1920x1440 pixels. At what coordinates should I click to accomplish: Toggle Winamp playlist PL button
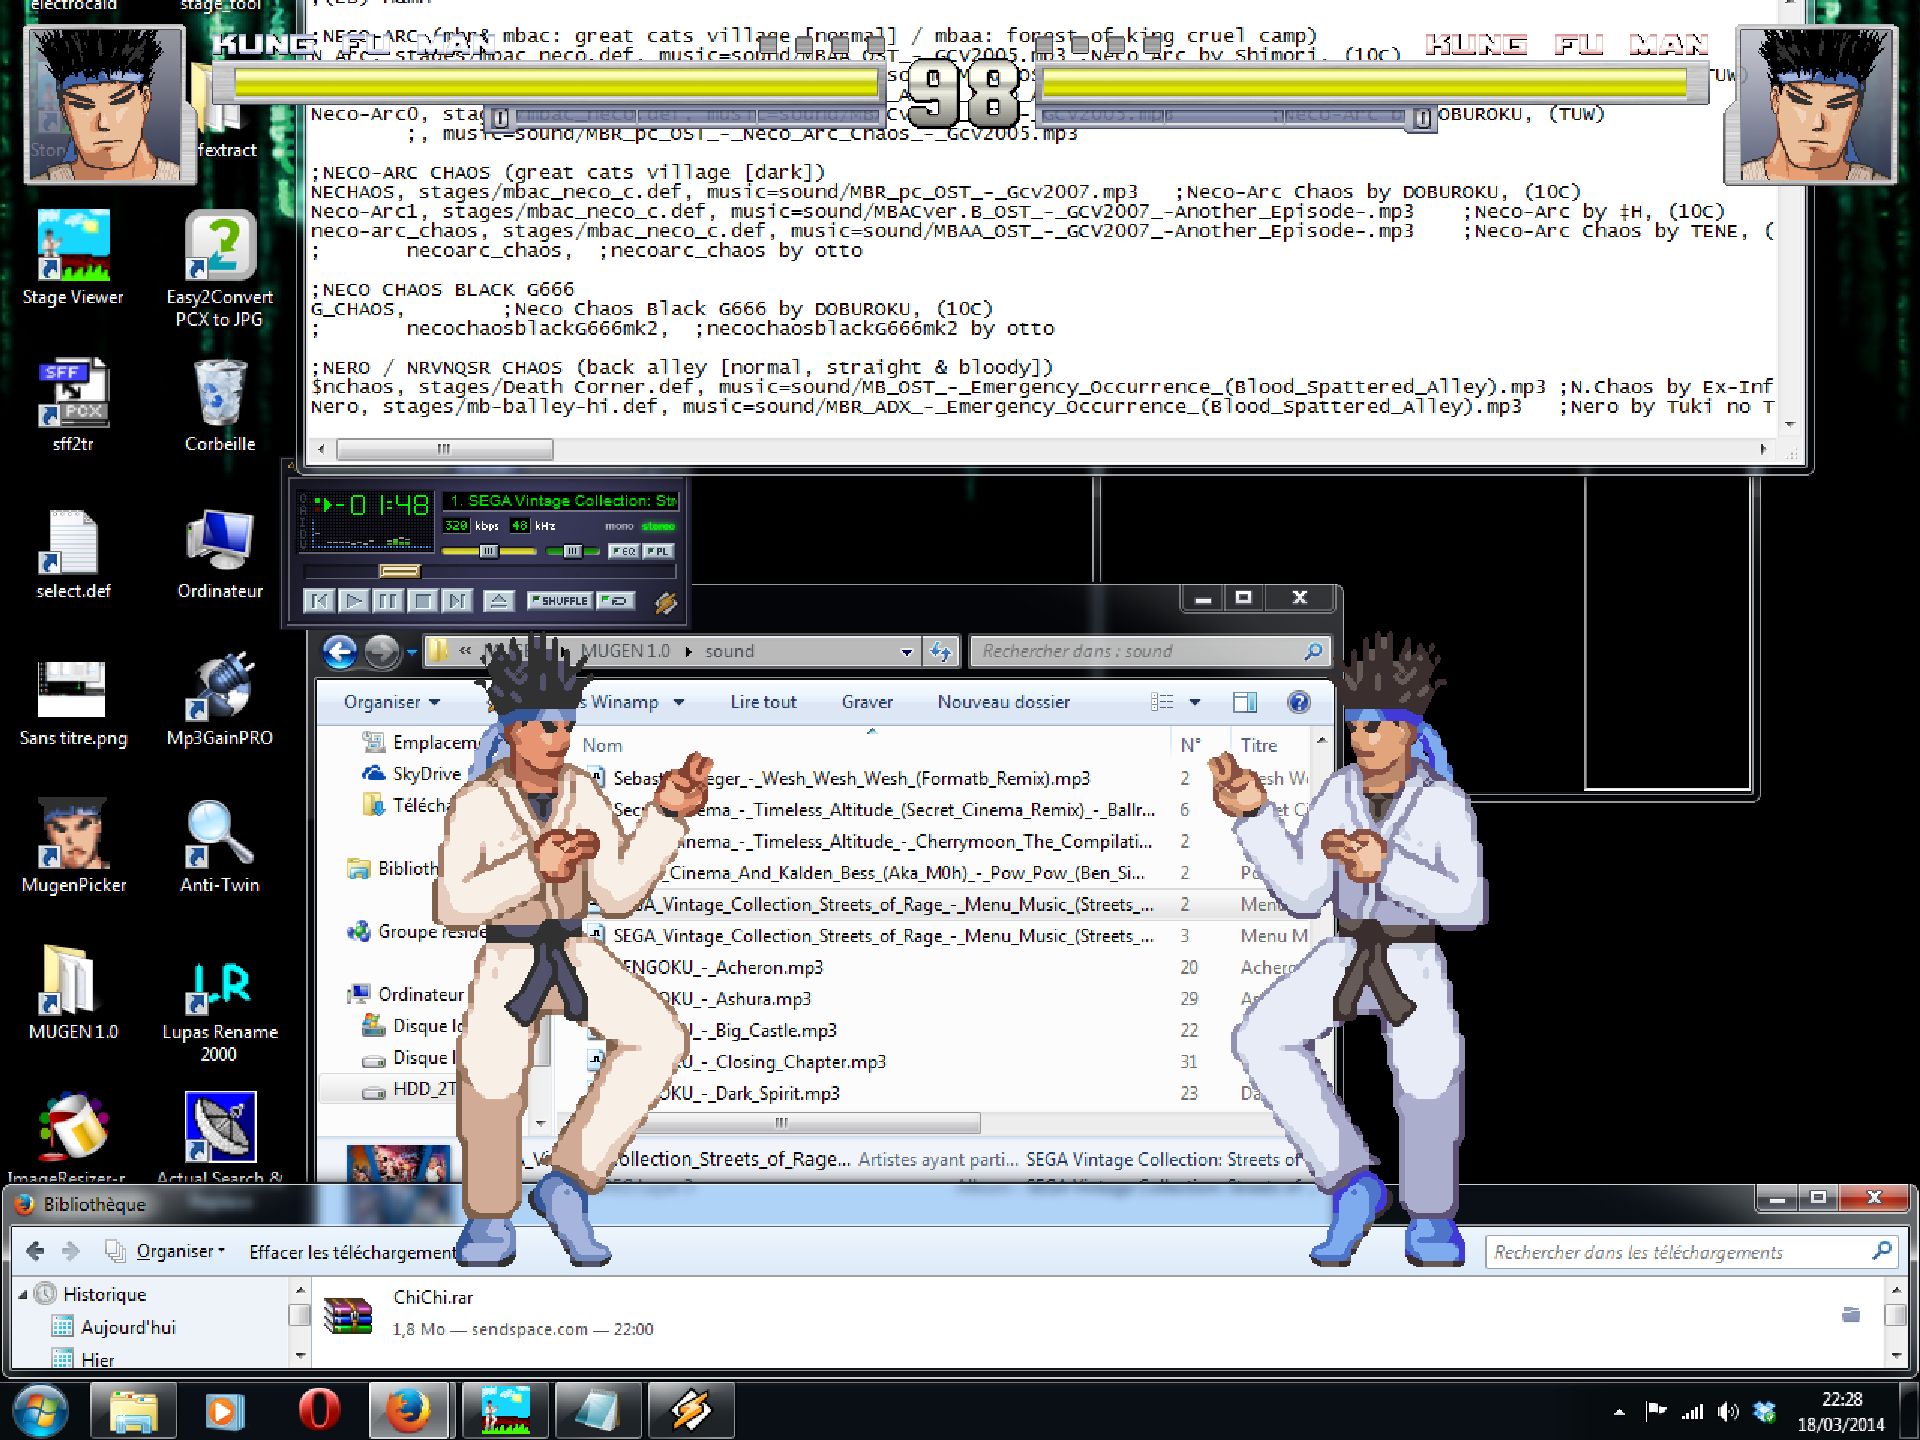tap(658, 551)
